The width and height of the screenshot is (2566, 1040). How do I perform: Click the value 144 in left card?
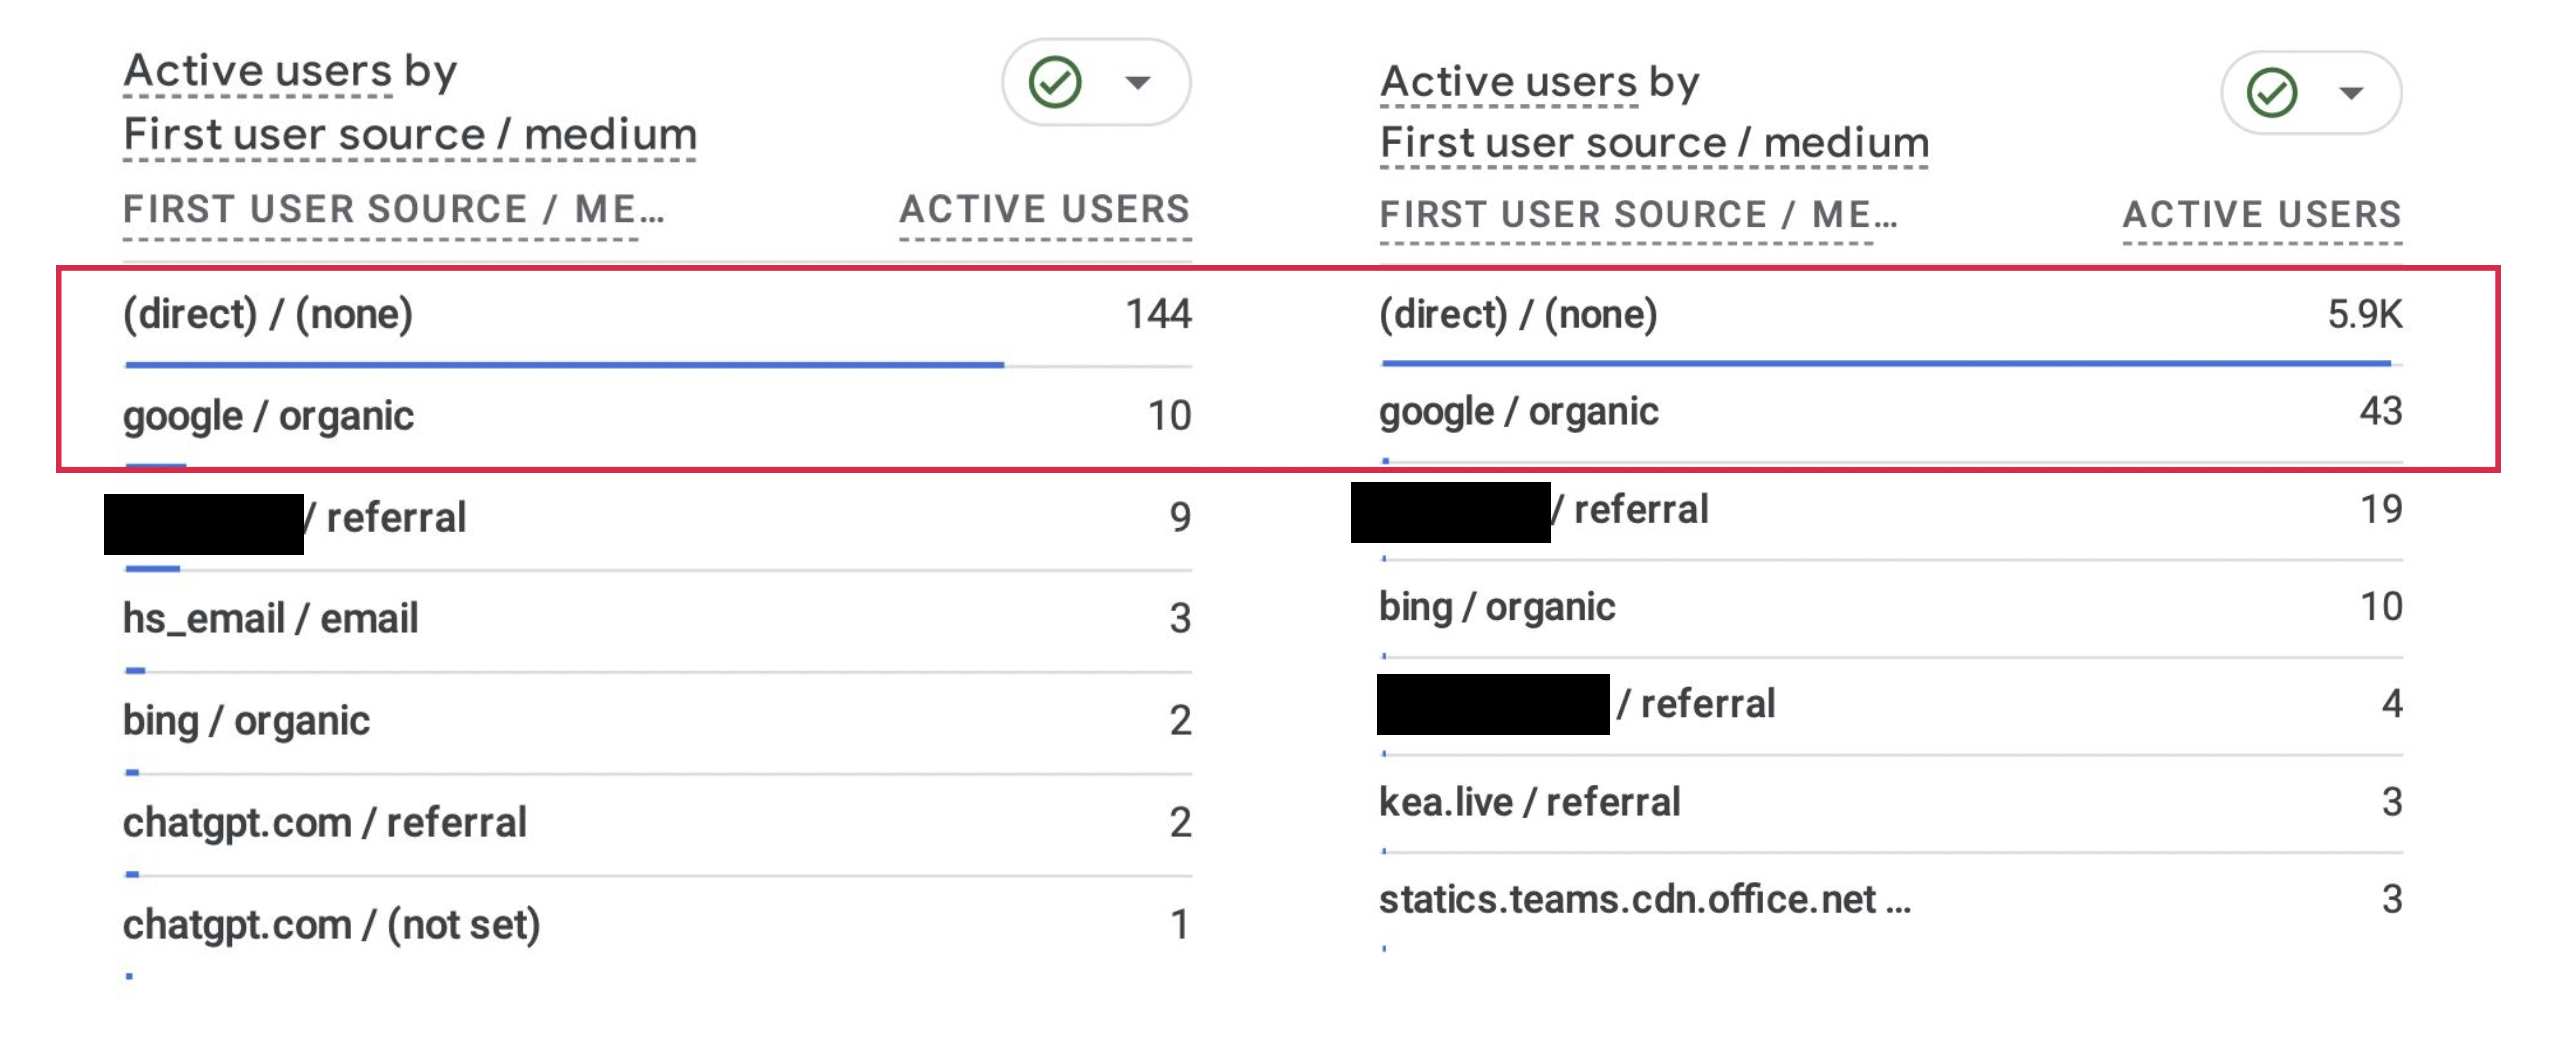[x=1158, y=315]
